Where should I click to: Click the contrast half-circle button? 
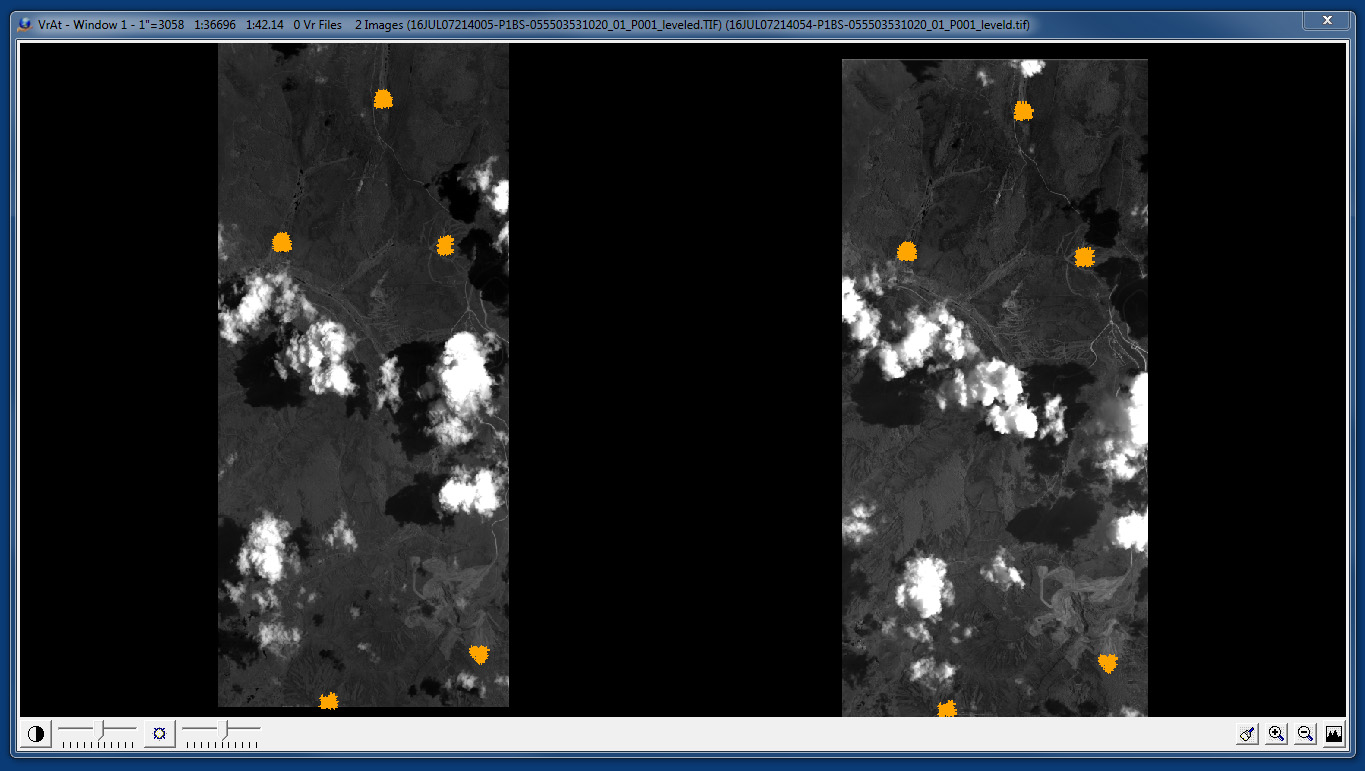coord(36,734)
